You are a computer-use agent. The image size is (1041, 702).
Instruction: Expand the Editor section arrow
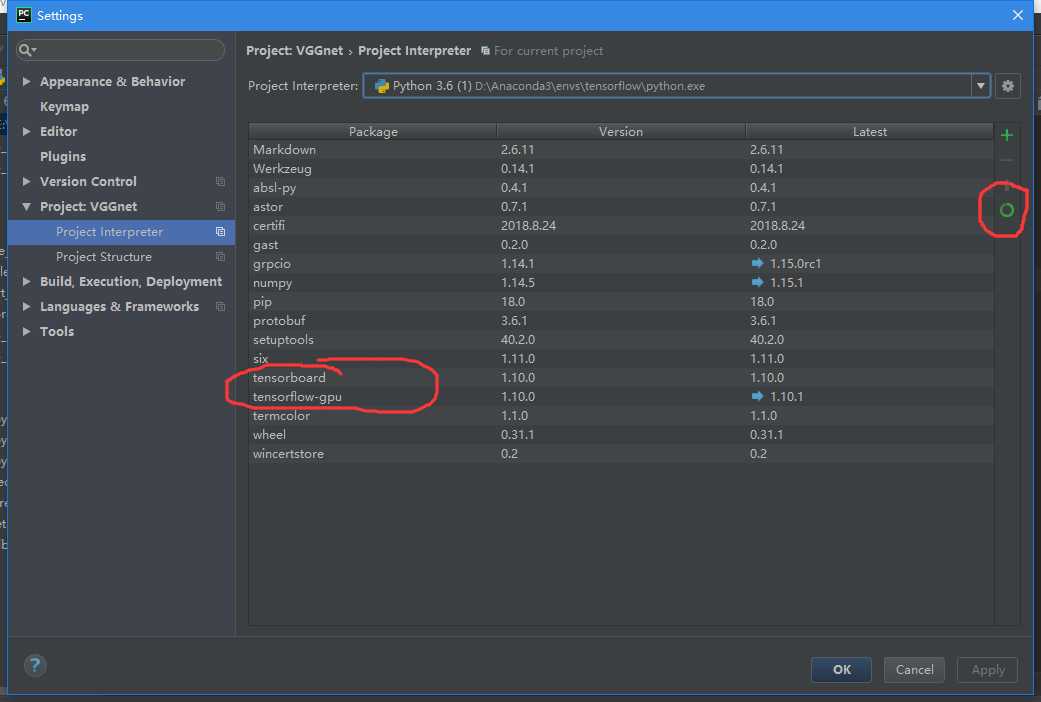pos(27,132)
